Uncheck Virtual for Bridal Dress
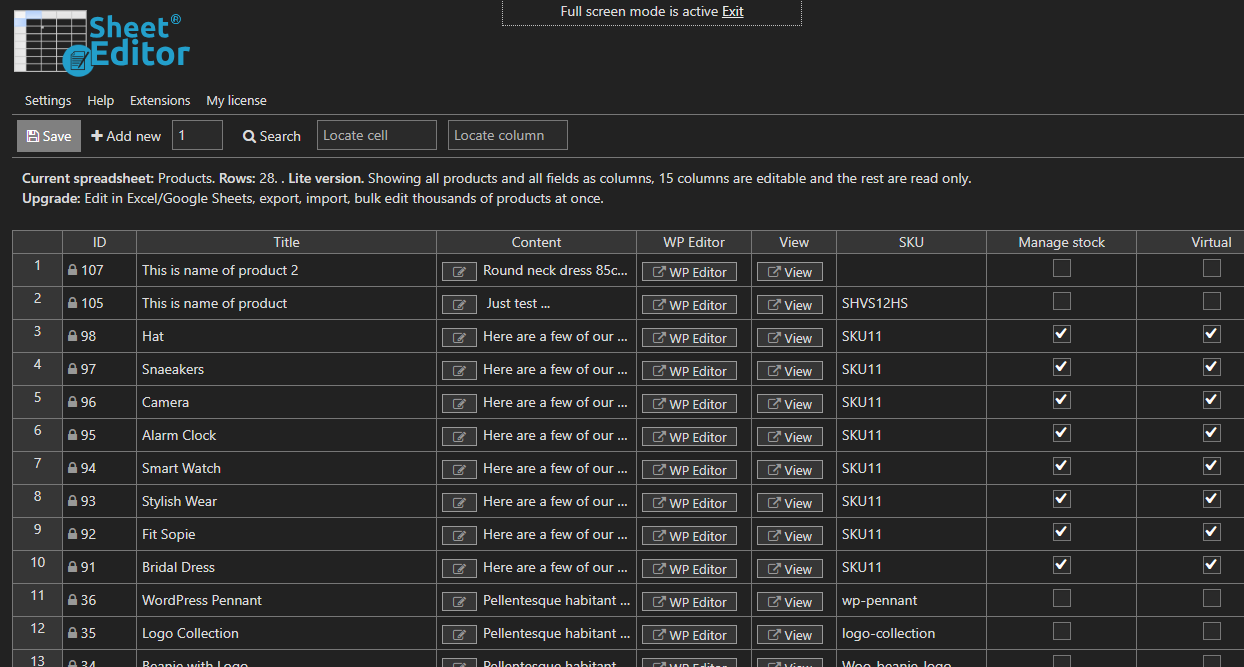This screenshot has height=667, width=1244. pyautogui.click(x=1212, y=565)
